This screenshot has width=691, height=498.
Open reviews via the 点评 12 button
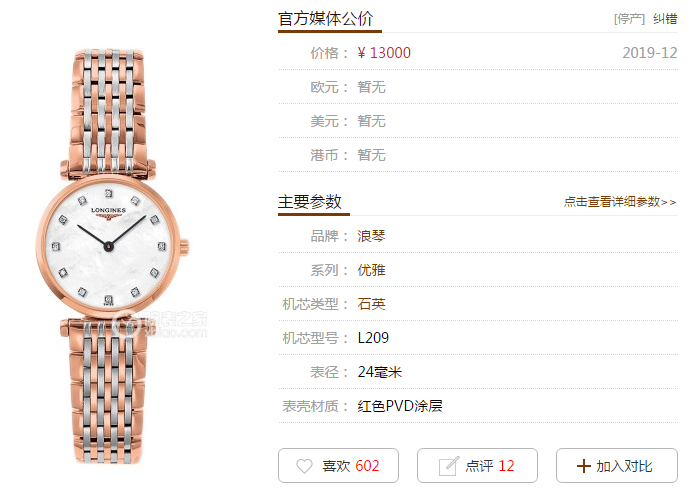[477, 466]
